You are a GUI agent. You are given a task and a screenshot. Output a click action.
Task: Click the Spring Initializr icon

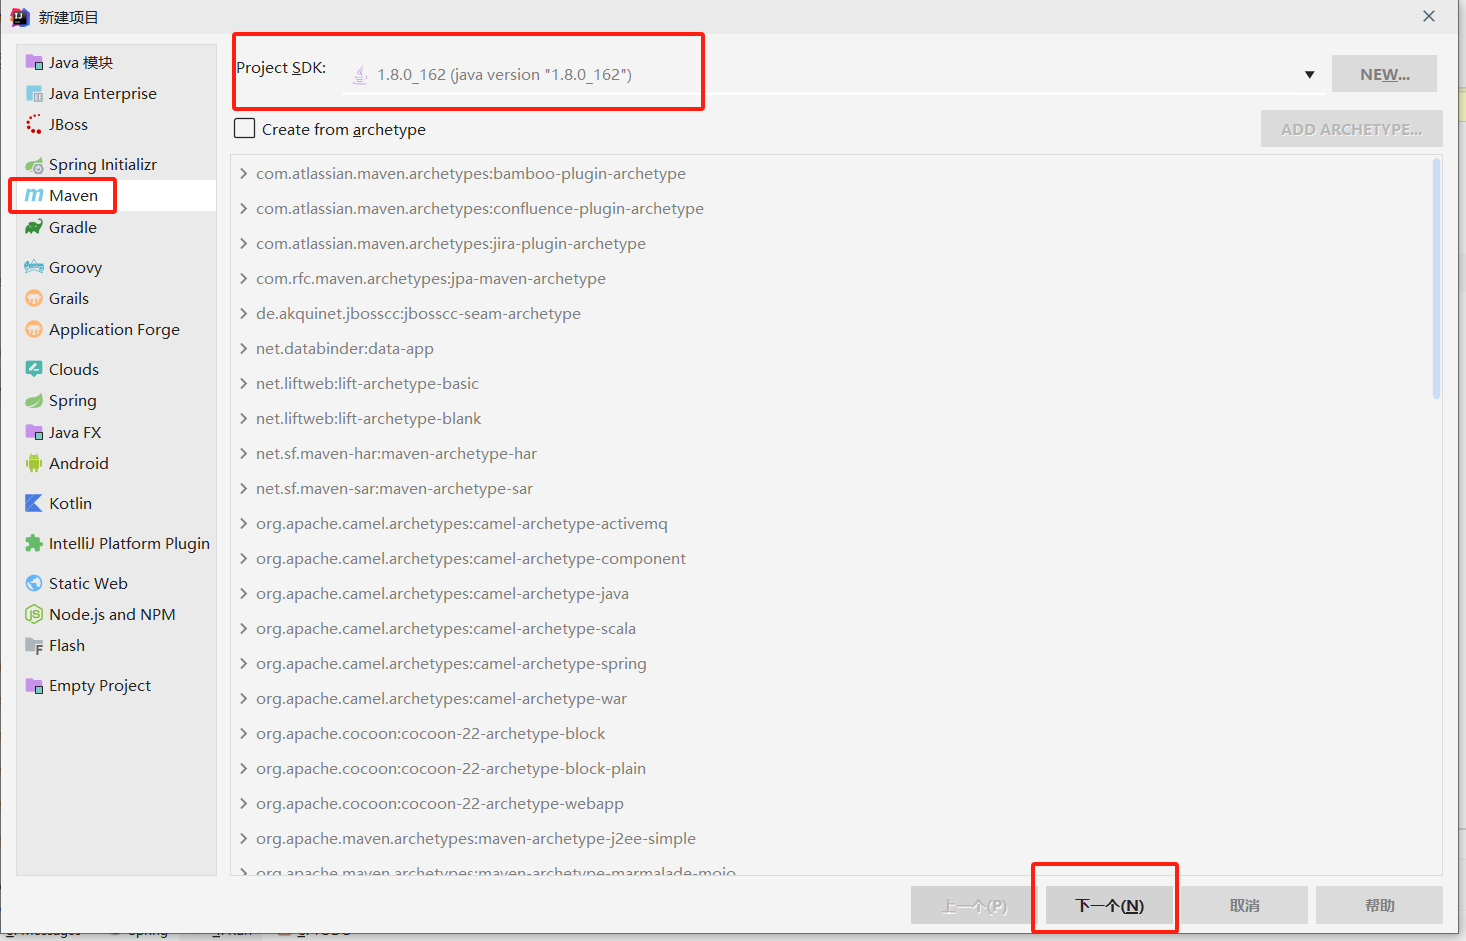tap(34, 165)
